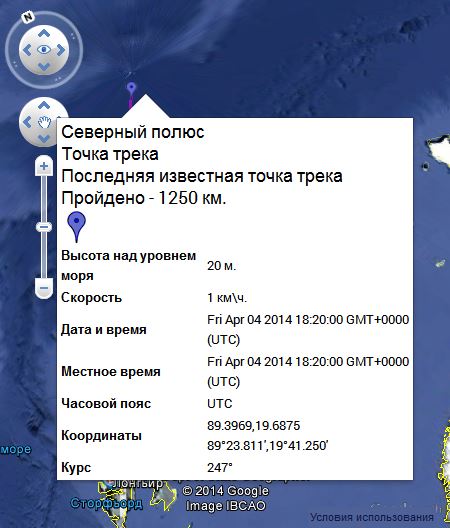Click the 89.3969,19.6875 coordinates value
Viewport: 450px width, 528px height.
point(253,426)
